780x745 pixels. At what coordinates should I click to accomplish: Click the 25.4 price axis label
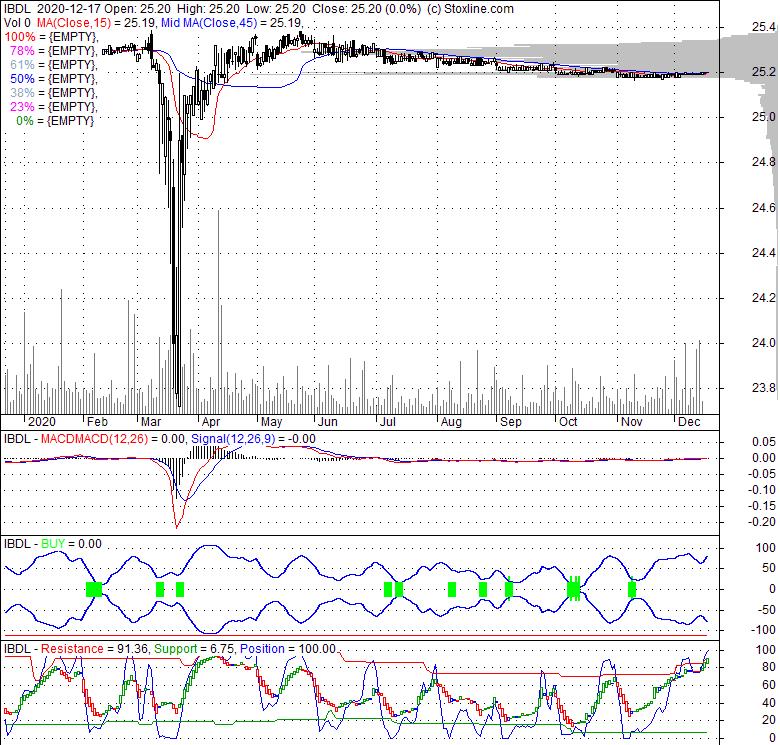764,27
